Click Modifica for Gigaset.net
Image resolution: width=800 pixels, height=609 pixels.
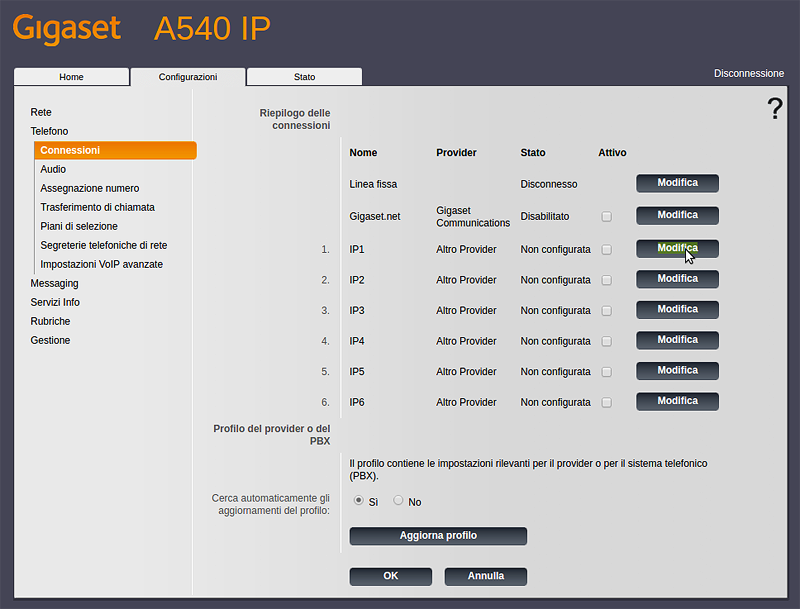(677, 215)
